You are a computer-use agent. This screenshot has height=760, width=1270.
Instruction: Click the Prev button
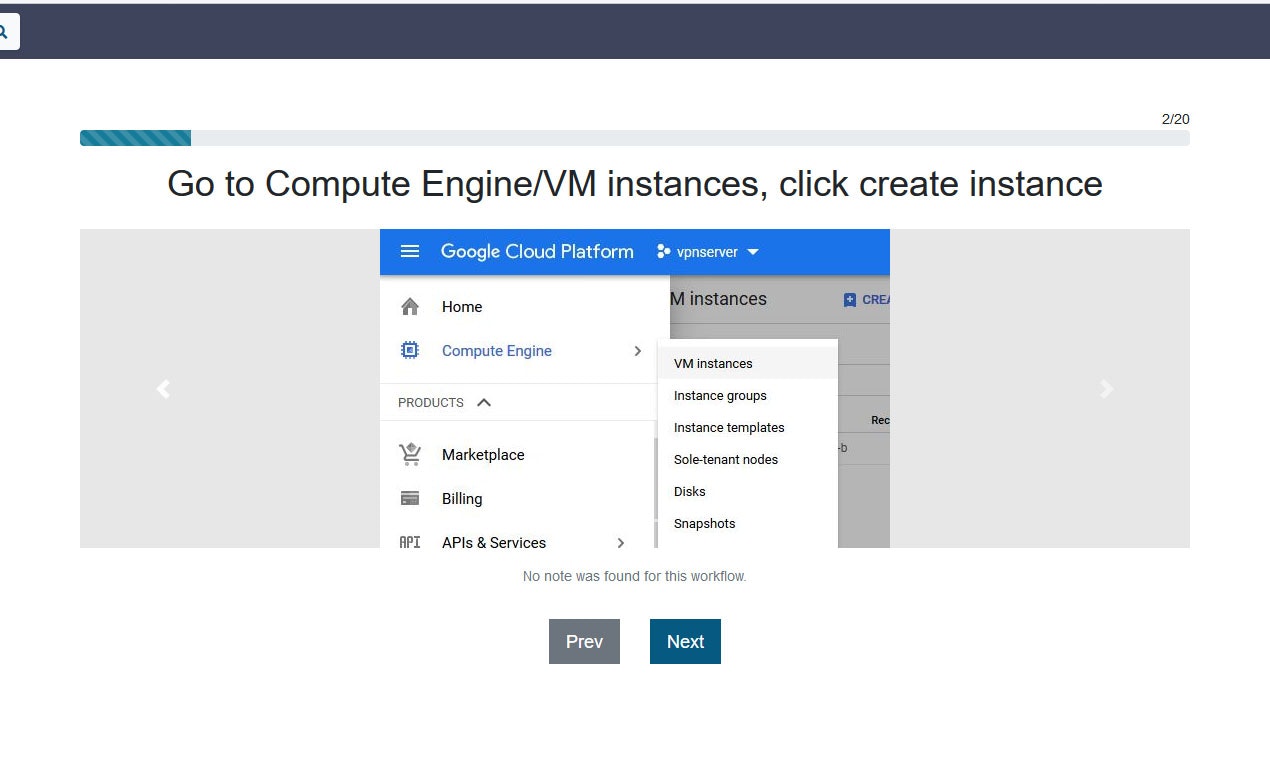(584, 641)
